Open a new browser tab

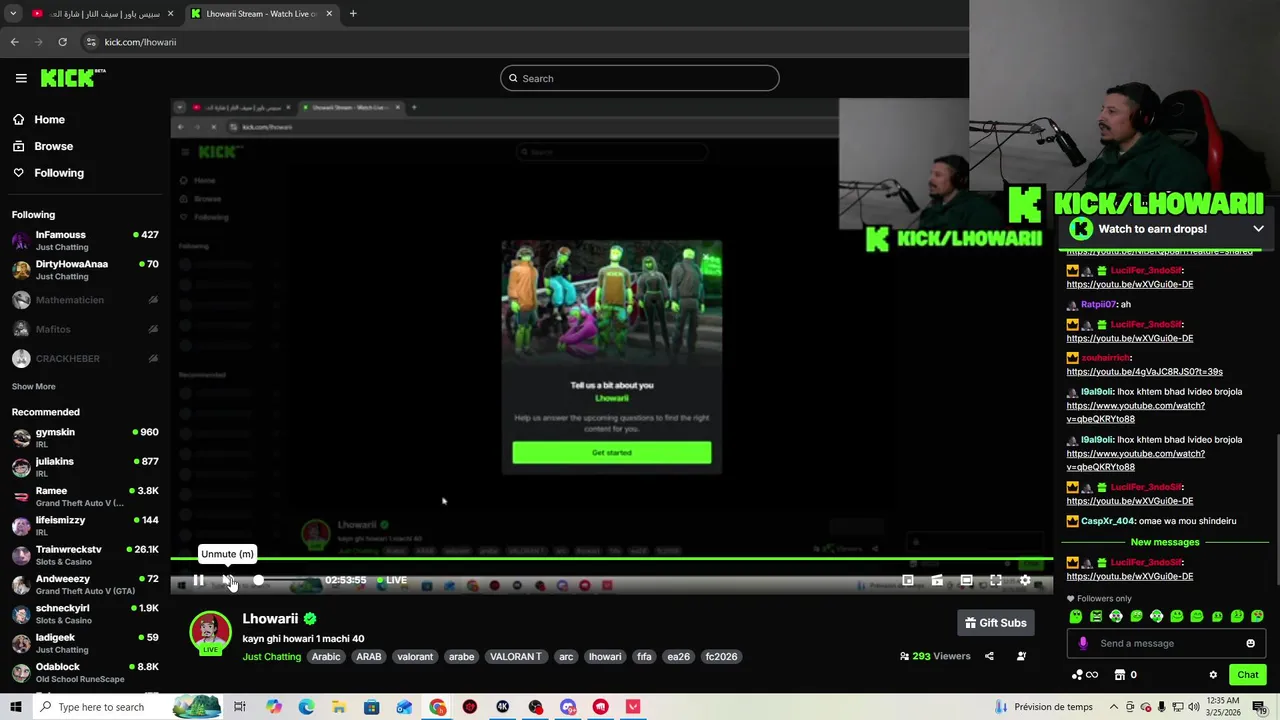[353, 14]
